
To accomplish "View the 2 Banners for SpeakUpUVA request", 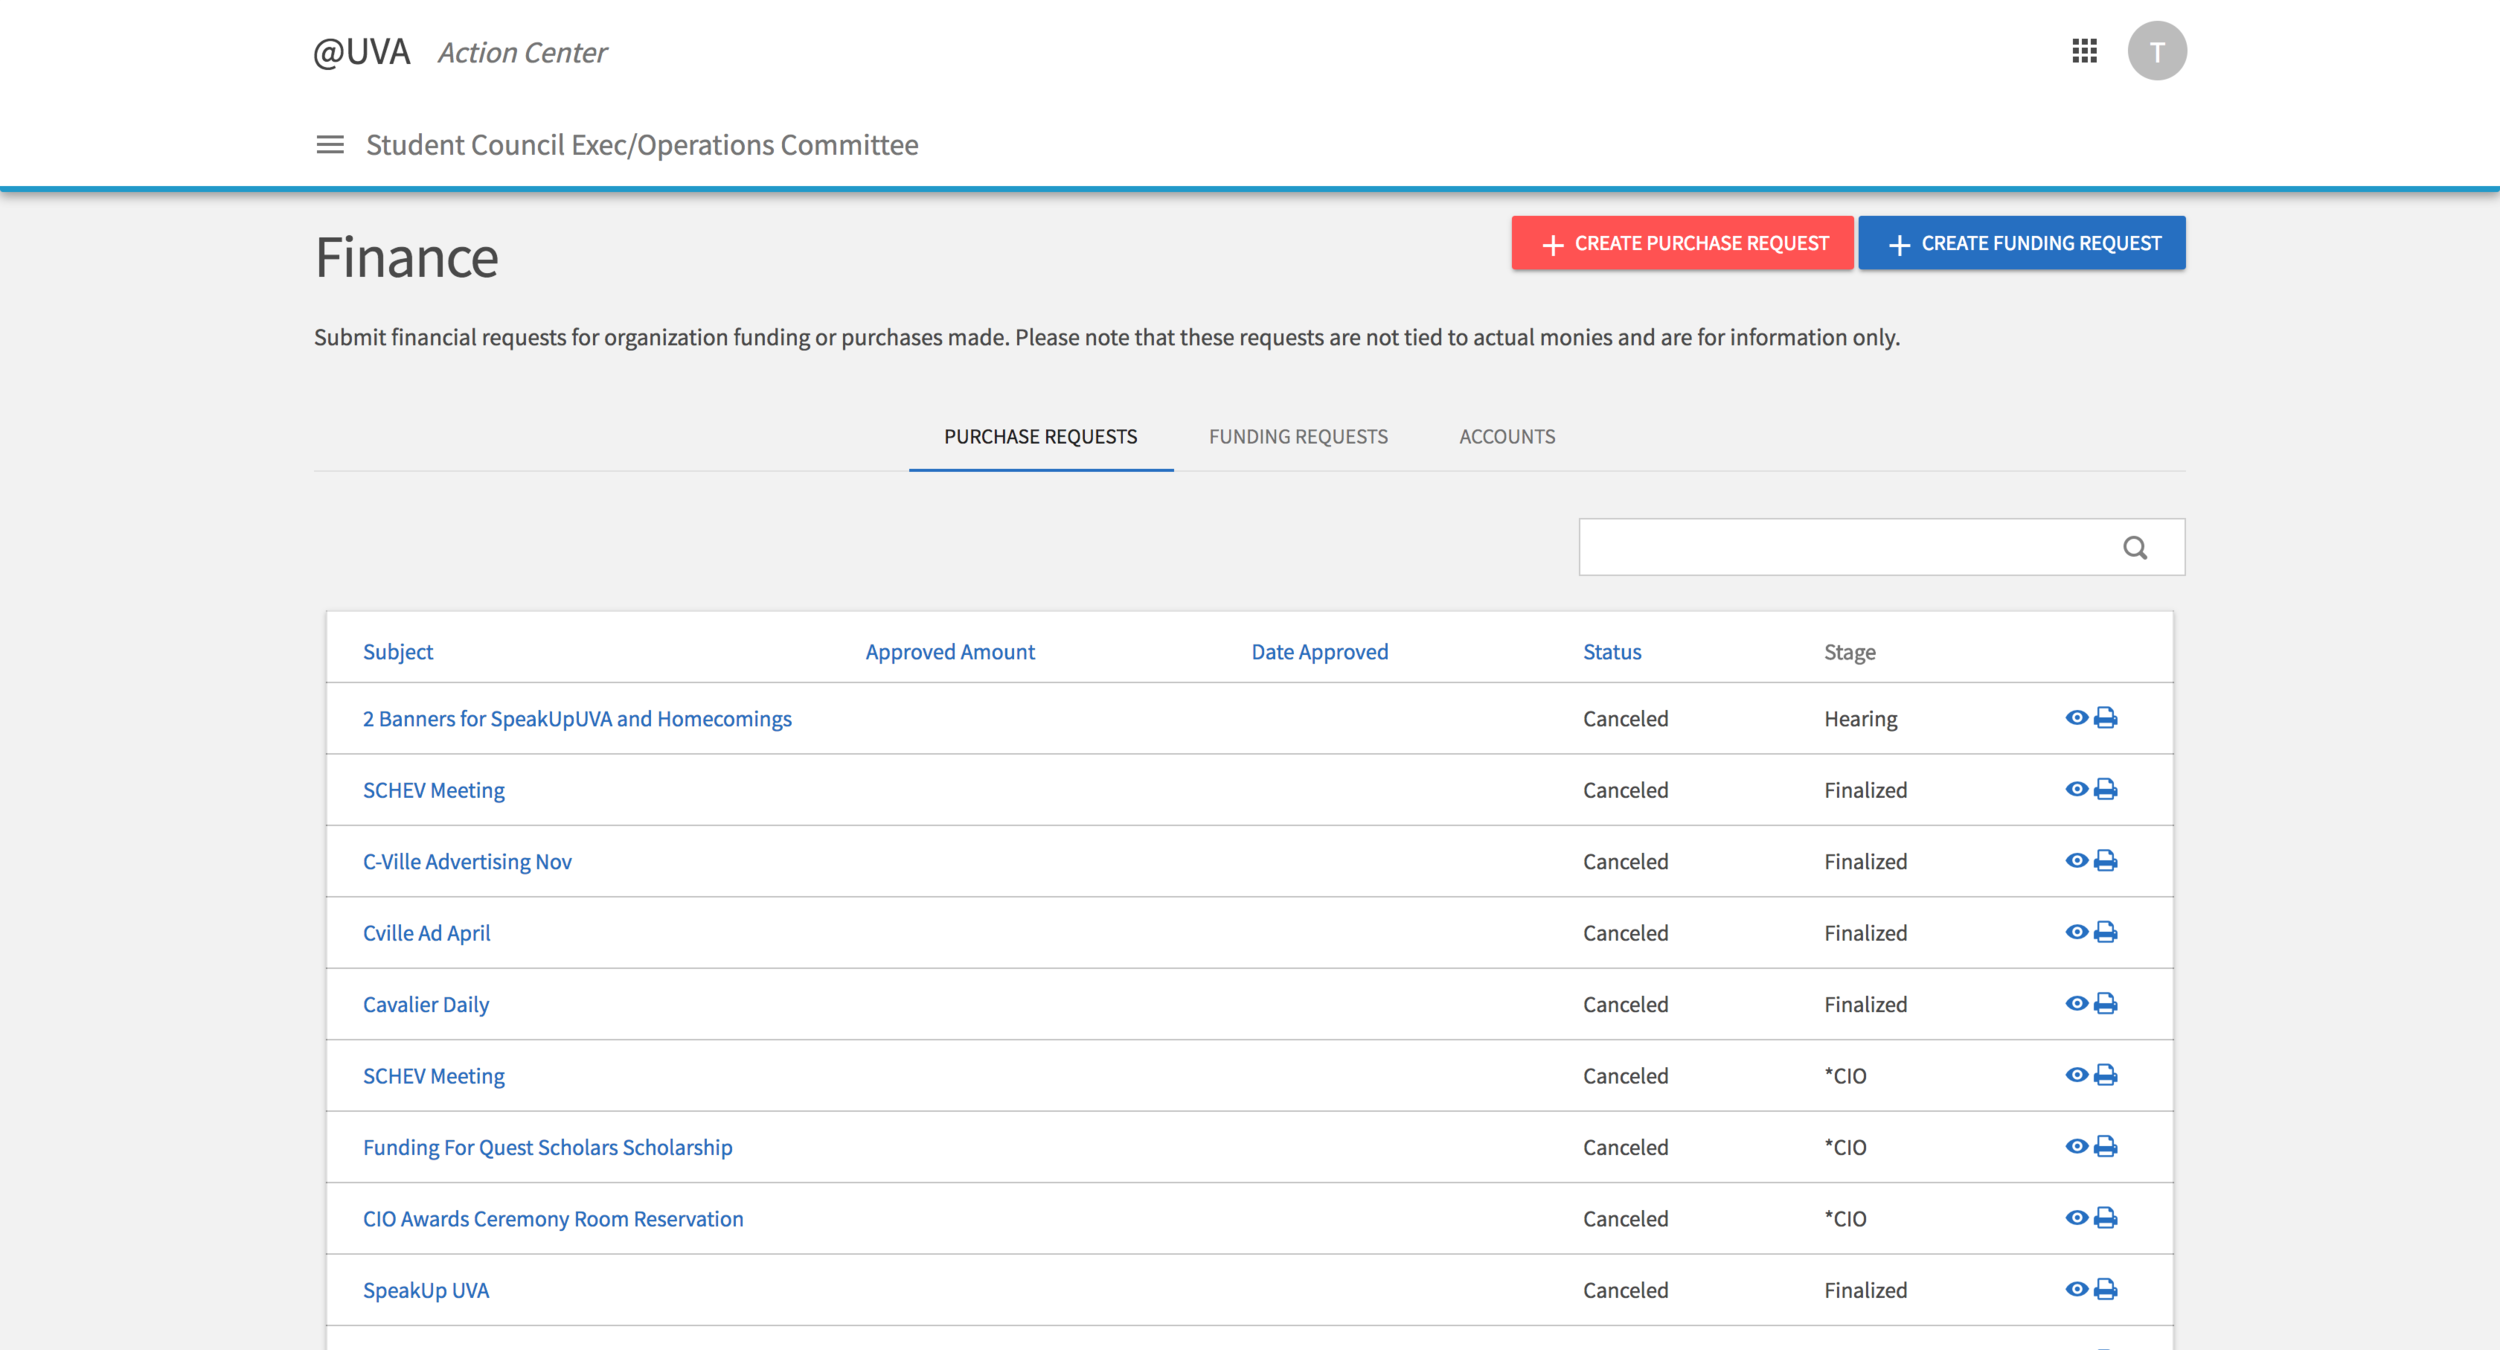I will [x=2076, y=718].
